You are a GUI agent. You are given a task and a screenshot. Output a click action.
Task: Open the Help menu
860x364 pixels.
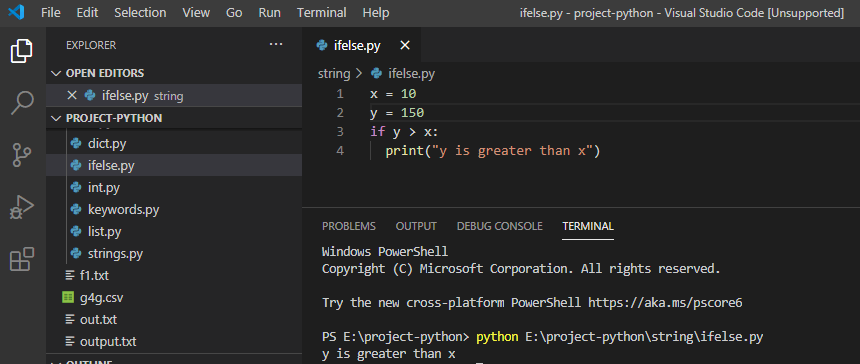376,13
